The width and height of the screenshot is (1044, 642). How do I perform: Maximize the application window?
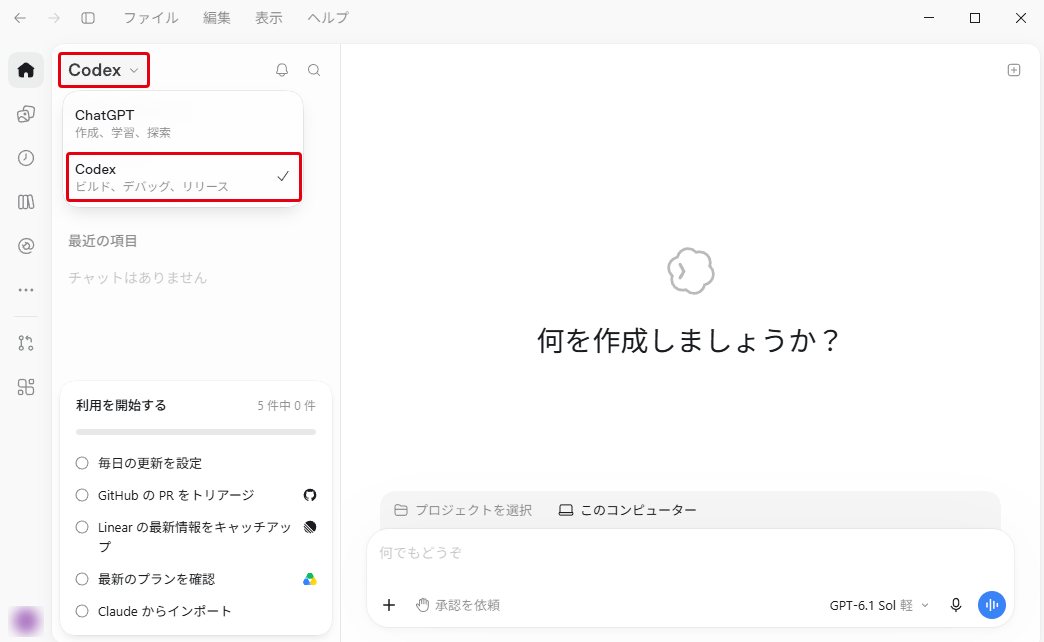point(975,18)
